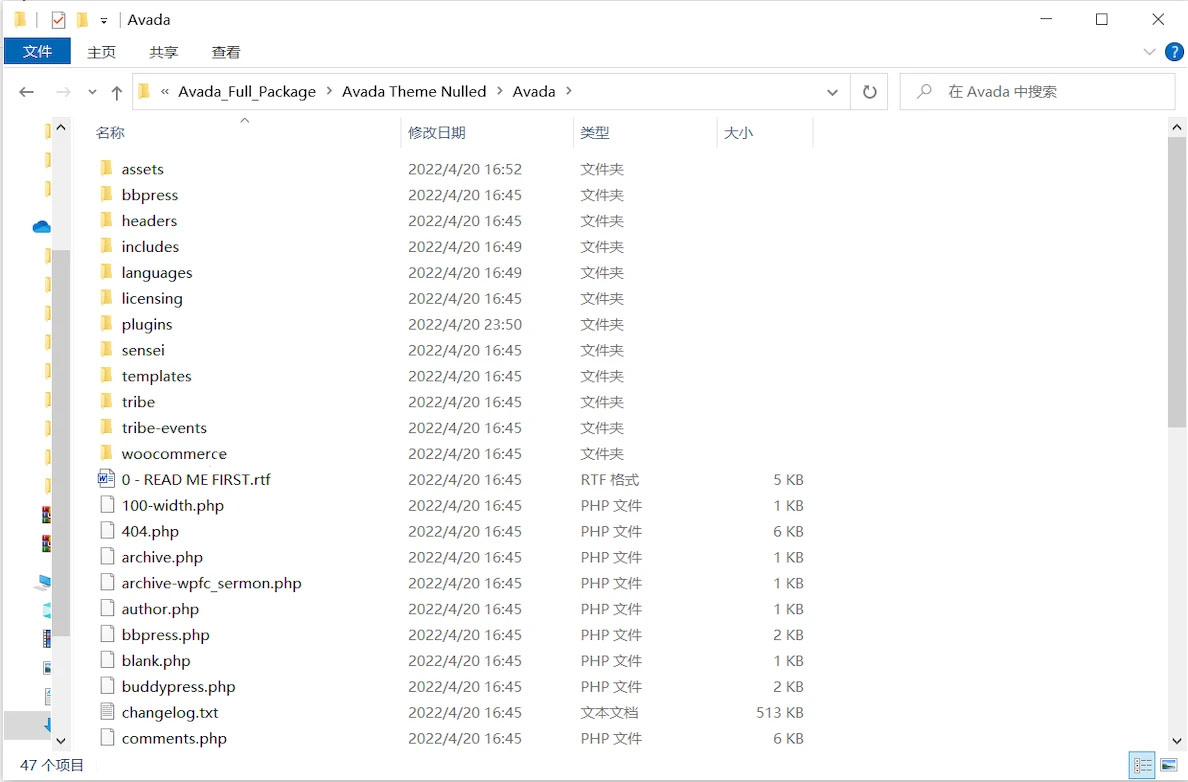
Task: Select the assets folder icon
Action: coord(107,168)
